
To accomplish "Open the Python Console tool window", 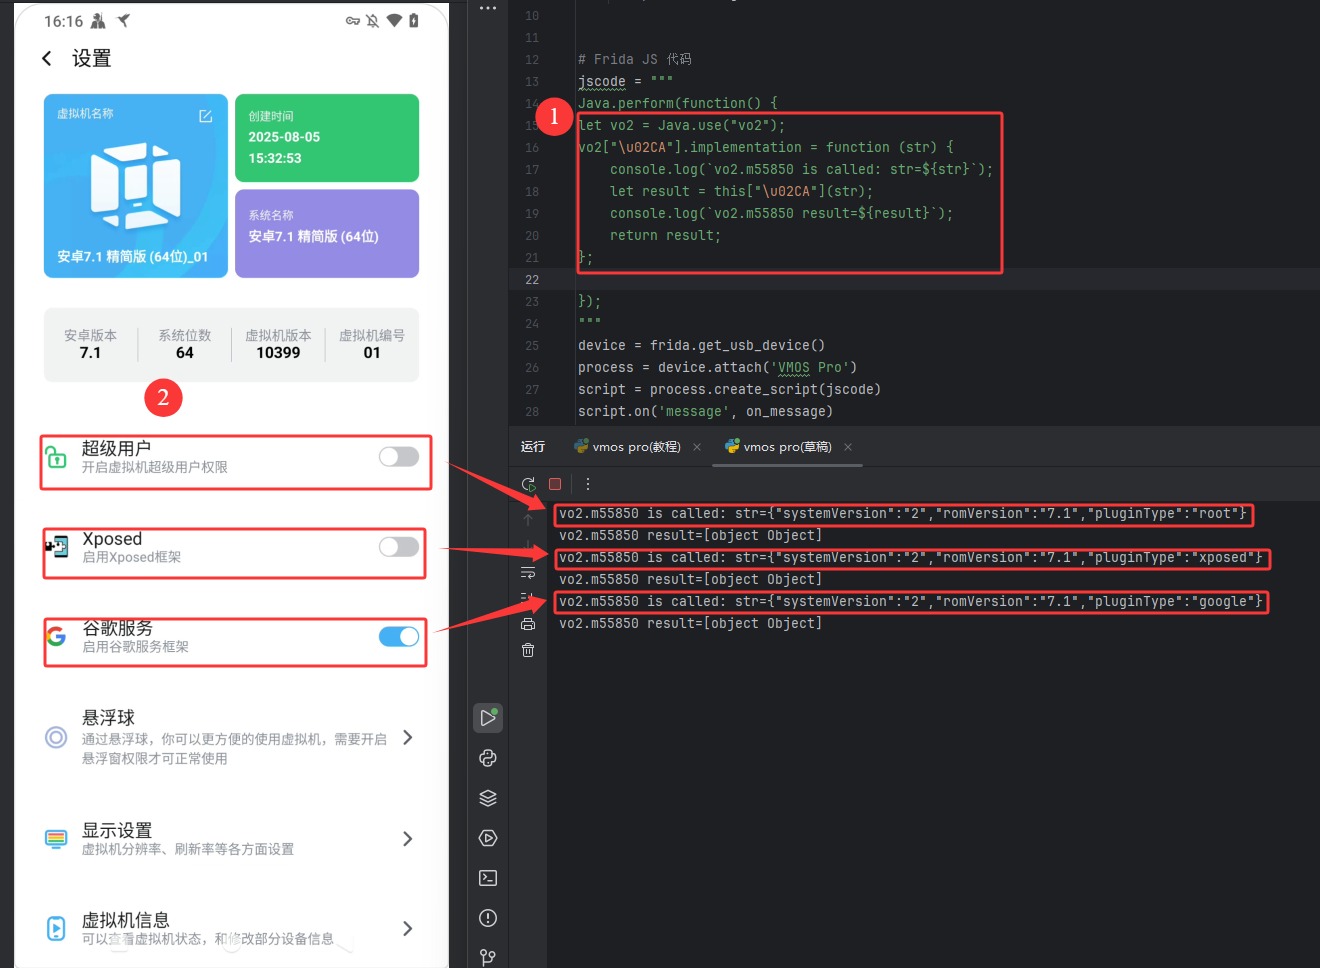I will (488, 758).
